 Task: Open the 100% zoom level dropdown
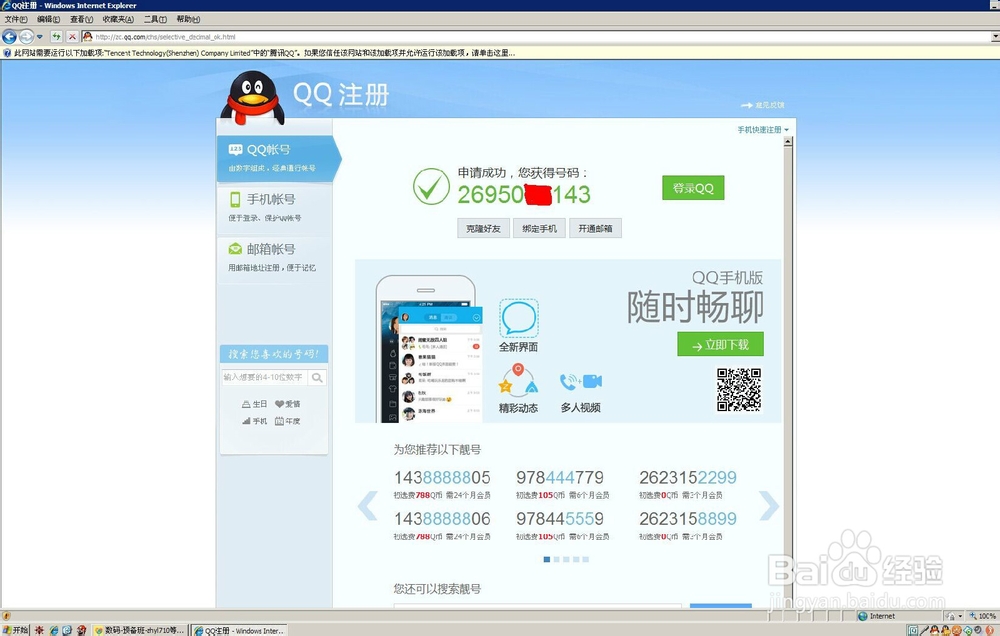click(983, 616)
